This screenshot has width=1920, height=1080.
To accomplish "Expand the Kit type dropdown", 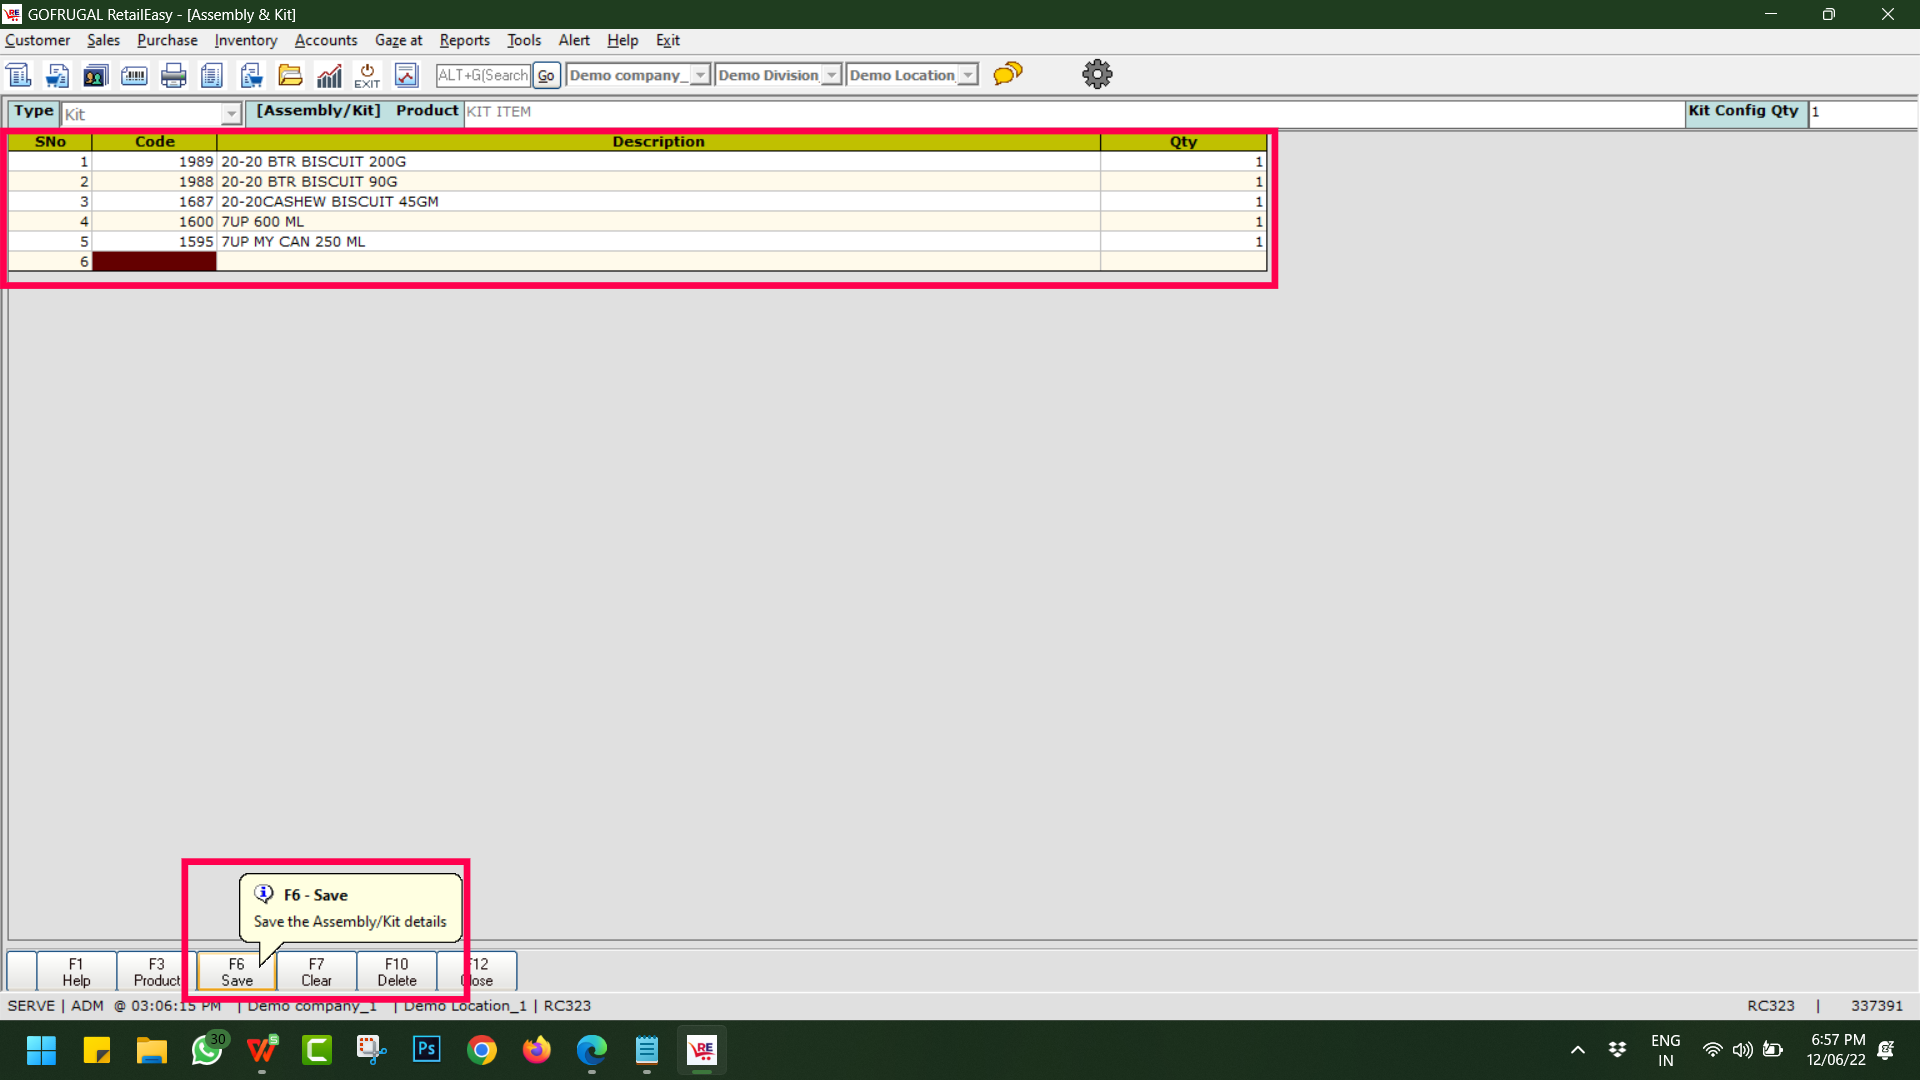I will coord(231,114).
